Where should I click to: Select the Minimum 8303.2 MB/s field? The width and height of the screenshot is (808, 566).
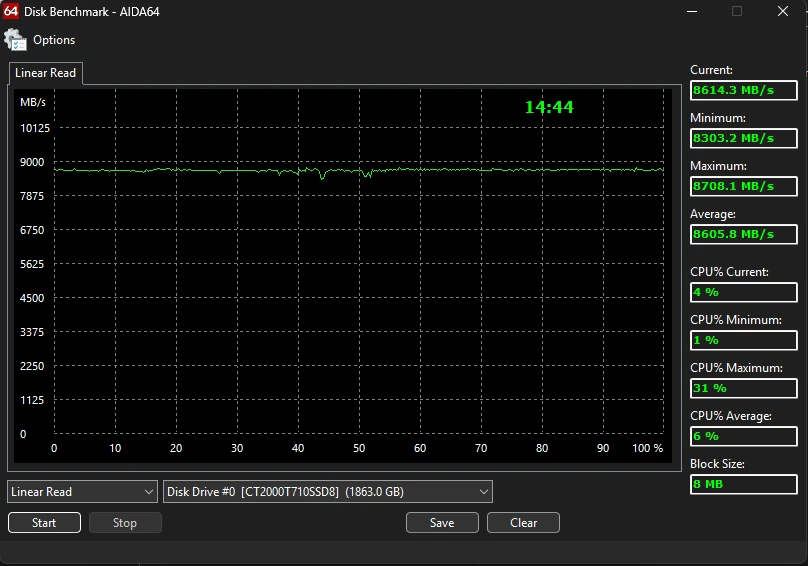(744, 138)
